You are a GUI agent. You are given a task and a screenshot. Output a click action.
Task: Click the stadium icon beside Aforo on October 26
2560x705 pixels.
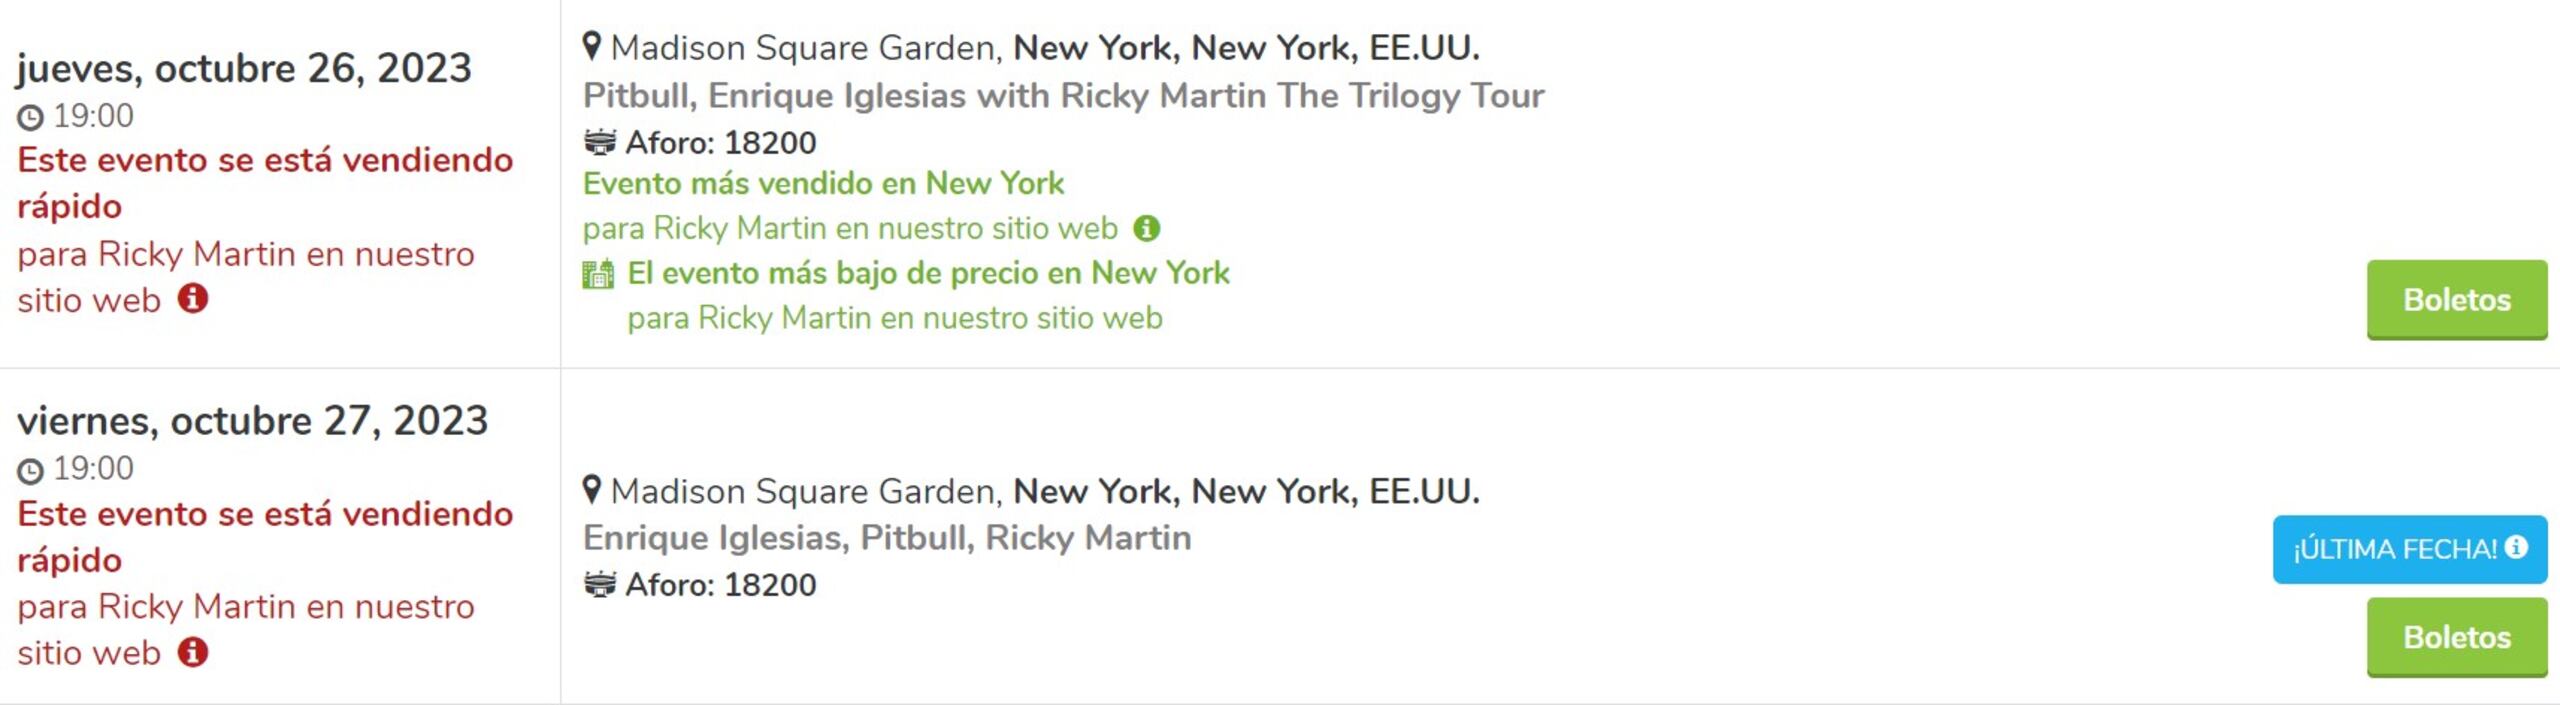click(600, 142)
